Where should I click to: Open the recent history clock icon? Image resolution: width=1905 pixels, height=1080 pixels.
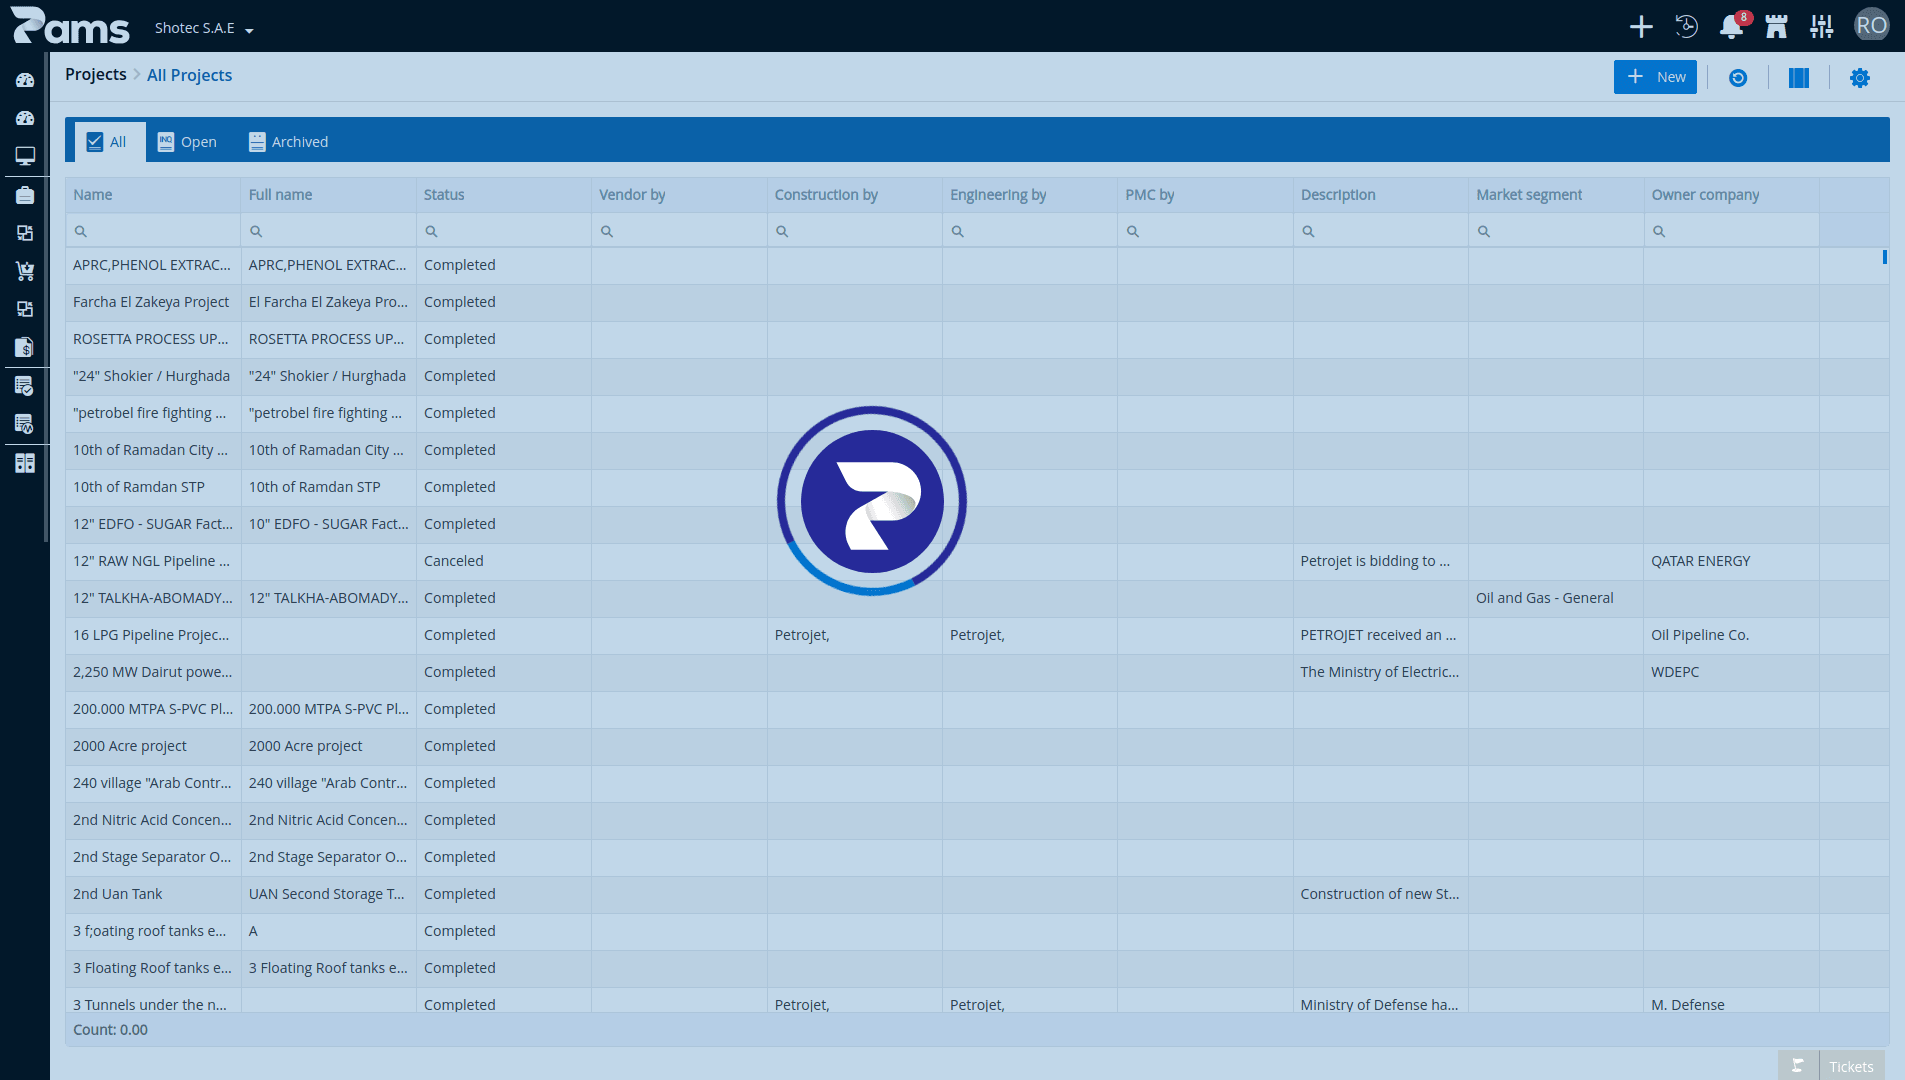[1687, 27]
